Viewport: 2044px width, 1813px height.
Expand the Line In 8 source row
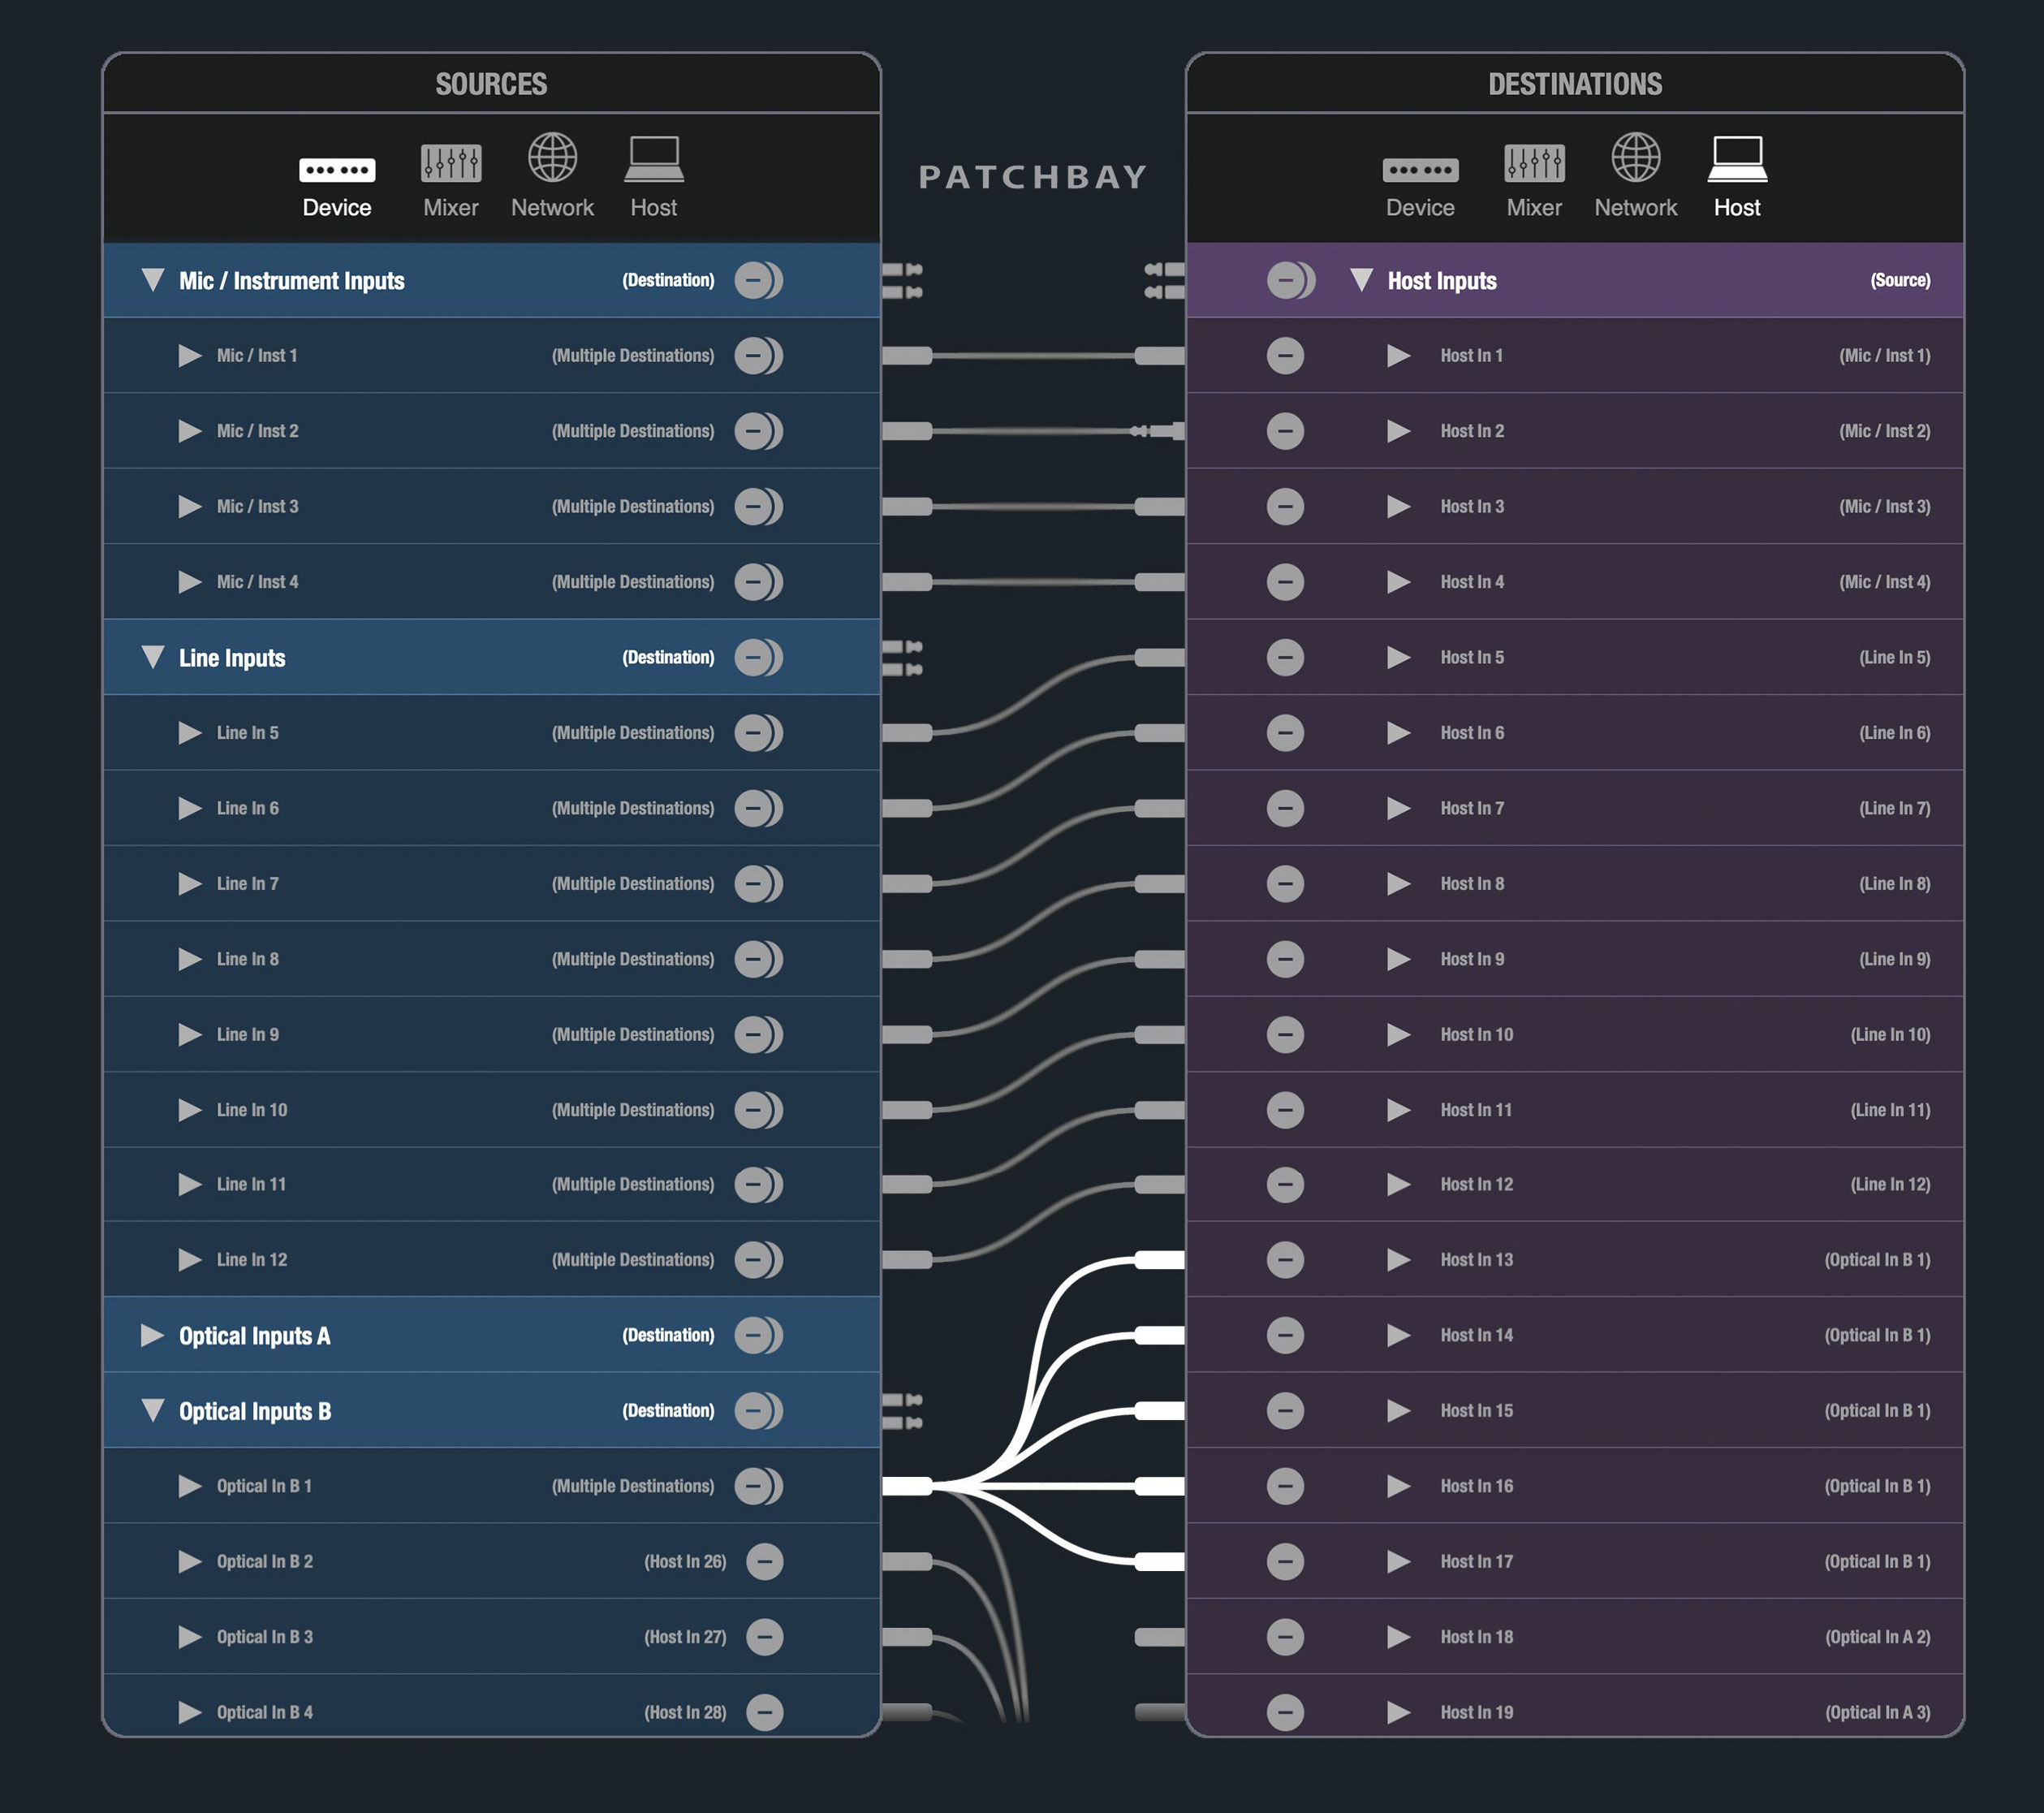point(190,959)
